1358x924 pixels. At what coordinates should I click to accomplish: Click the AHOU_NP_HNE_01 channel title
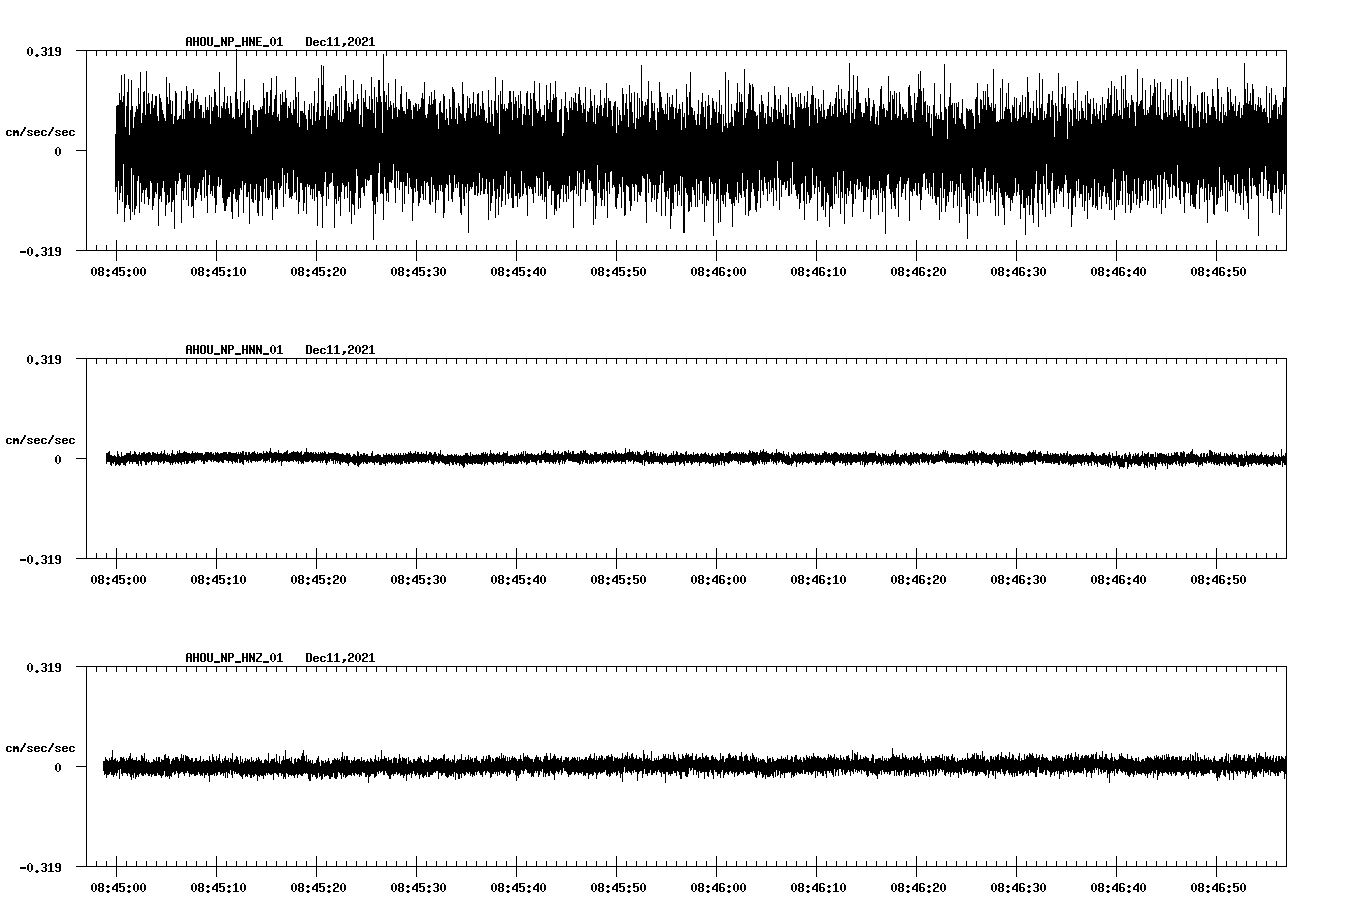(x=234, y=42)
